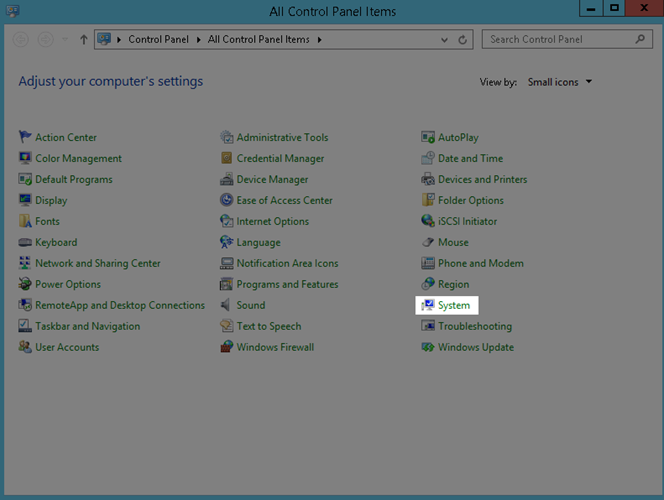
Task: Click the window title bar system icon
Action: pos(13,11)
